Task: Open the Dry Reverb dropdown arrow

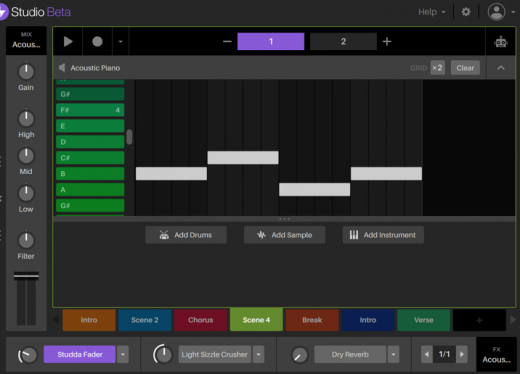Action: point(394,354)
